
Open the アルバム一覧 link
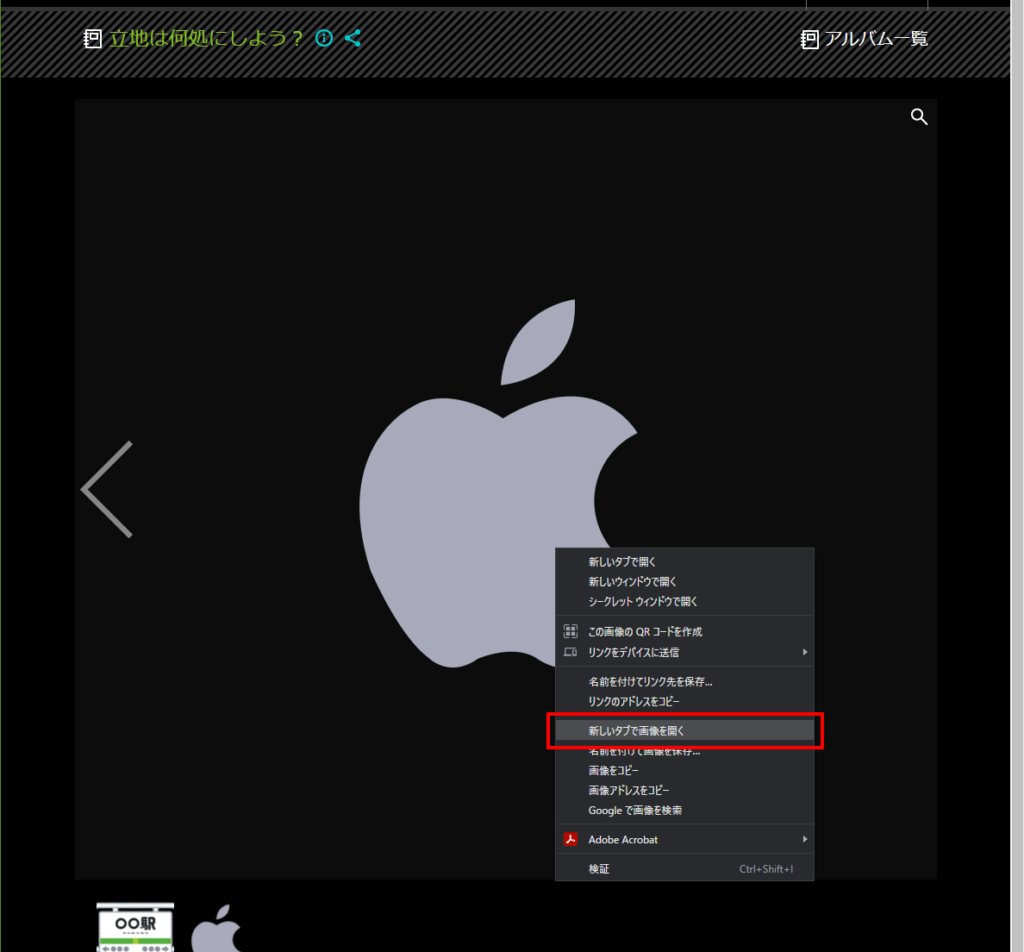coord(876,39)
